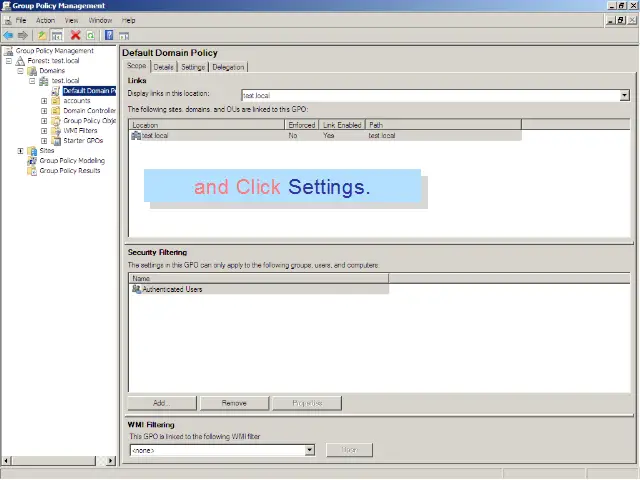Open the Action menu
Image resolution: width=640 pixels, height=480 pixels.
pyautogui.click(x=45, y=20)
